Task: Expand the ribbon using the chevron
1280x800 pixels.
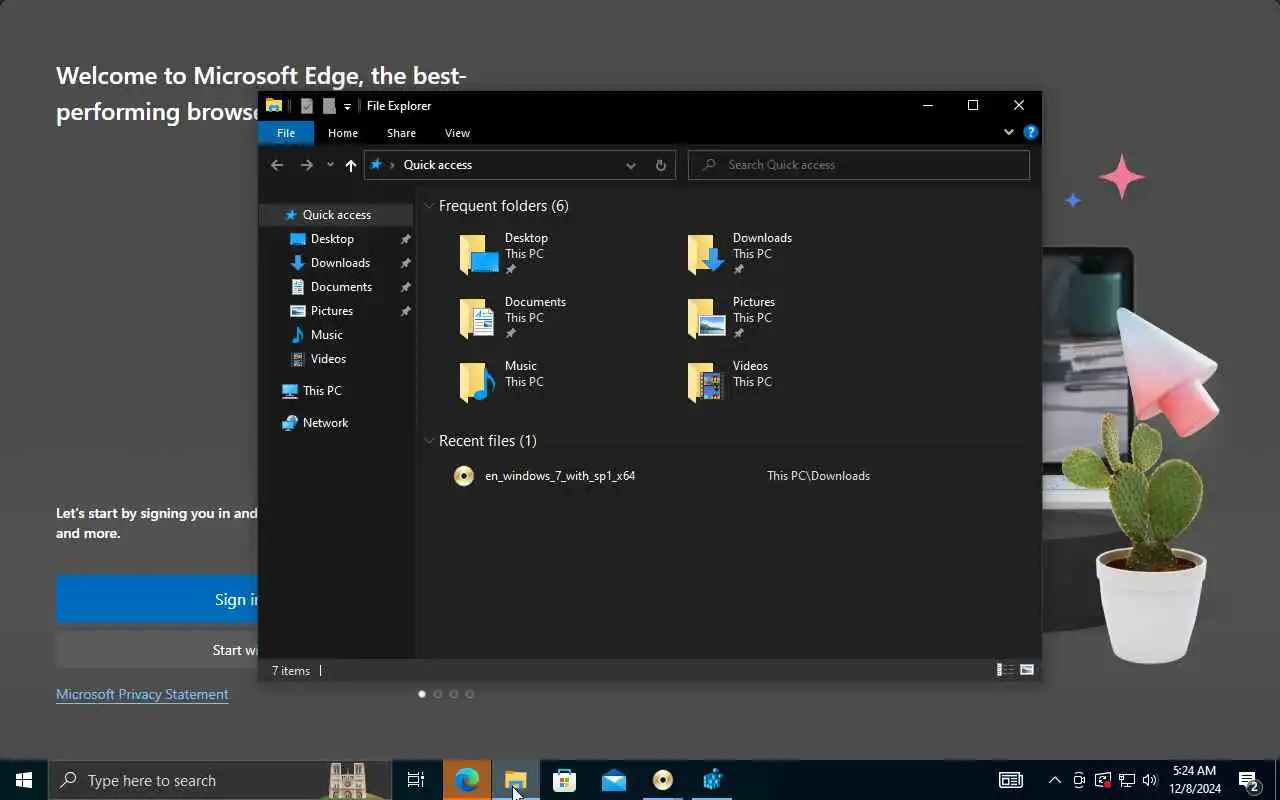Action: pyautogui.click(x=1008, y=132)
